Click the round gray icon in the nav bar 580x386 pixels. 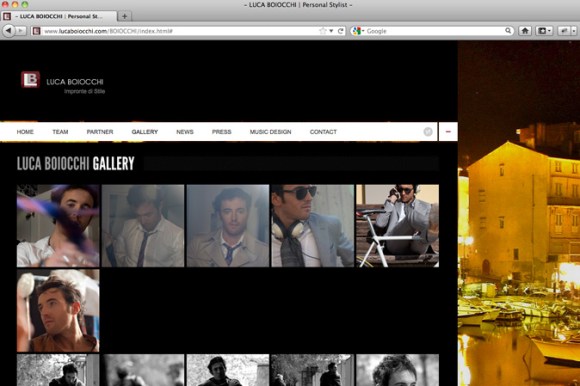point(428,132)
